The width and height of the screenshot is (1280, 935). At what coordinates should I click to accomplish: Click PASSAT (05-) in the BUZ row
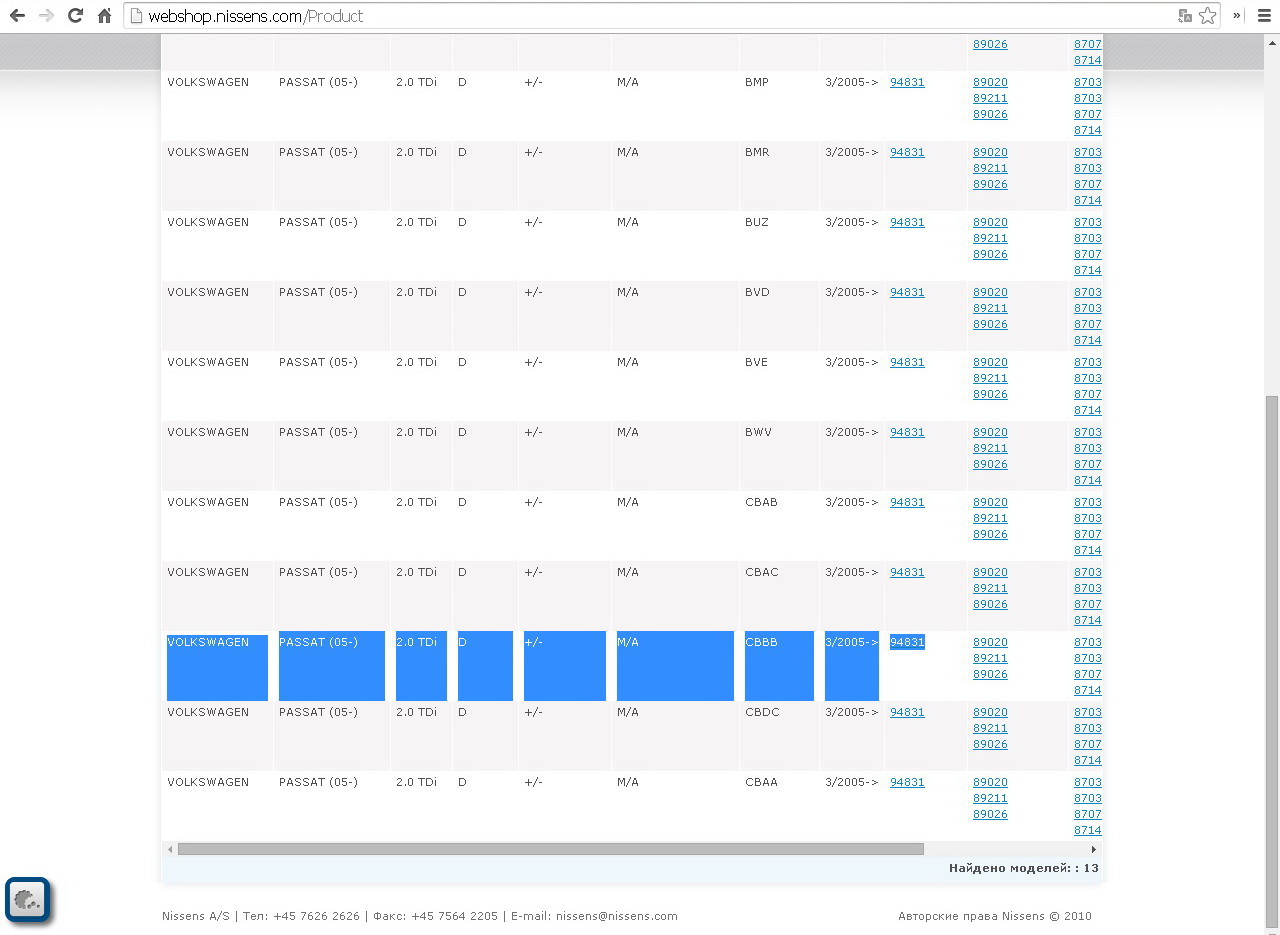[x=318, y=222]
